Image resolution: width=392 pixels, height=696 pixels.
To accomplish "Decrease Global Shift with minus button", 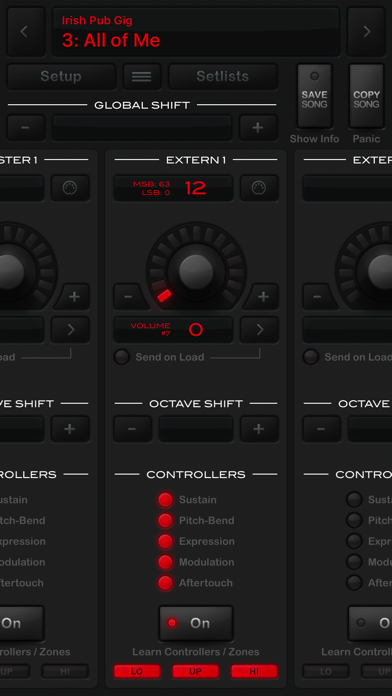I will point(26,128).
